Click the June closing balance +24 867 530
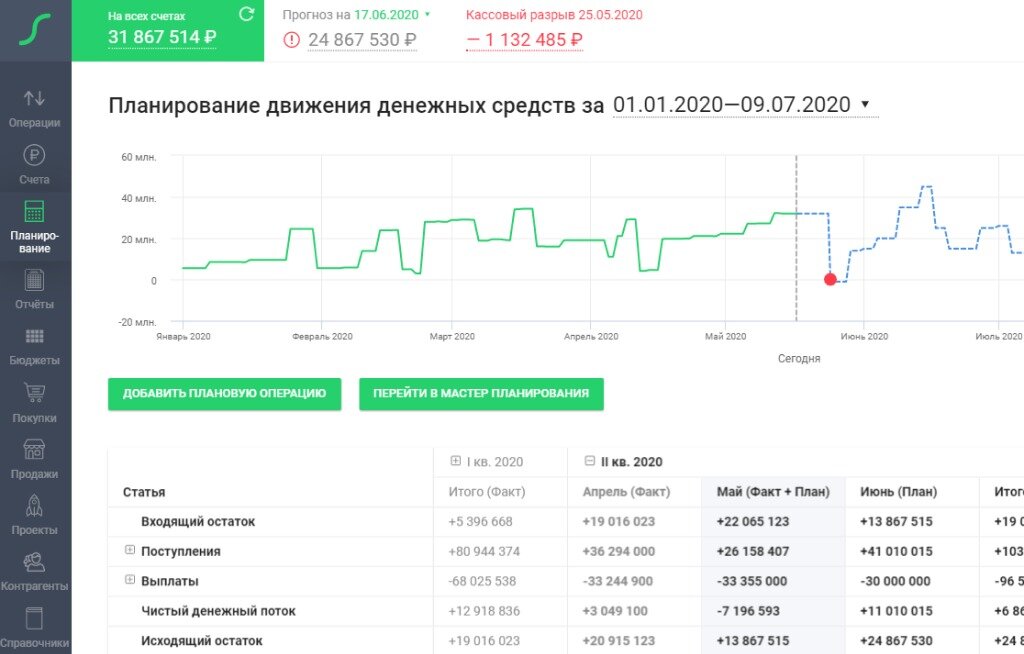 (897, 641)
